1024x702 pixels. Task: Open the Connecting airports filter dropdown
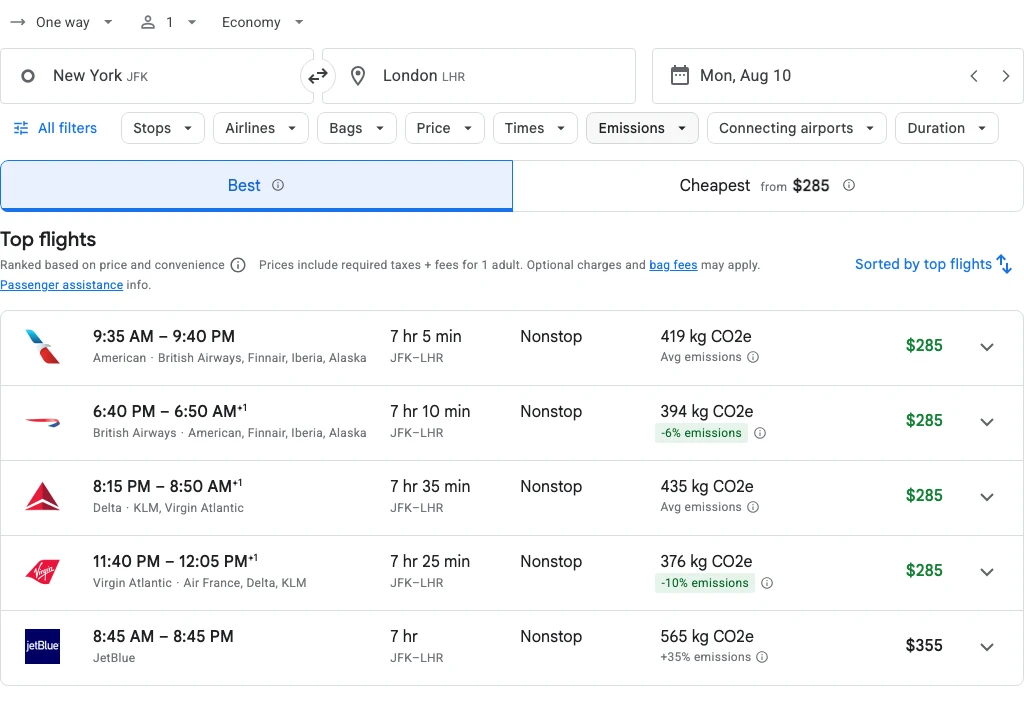[797, 128]
